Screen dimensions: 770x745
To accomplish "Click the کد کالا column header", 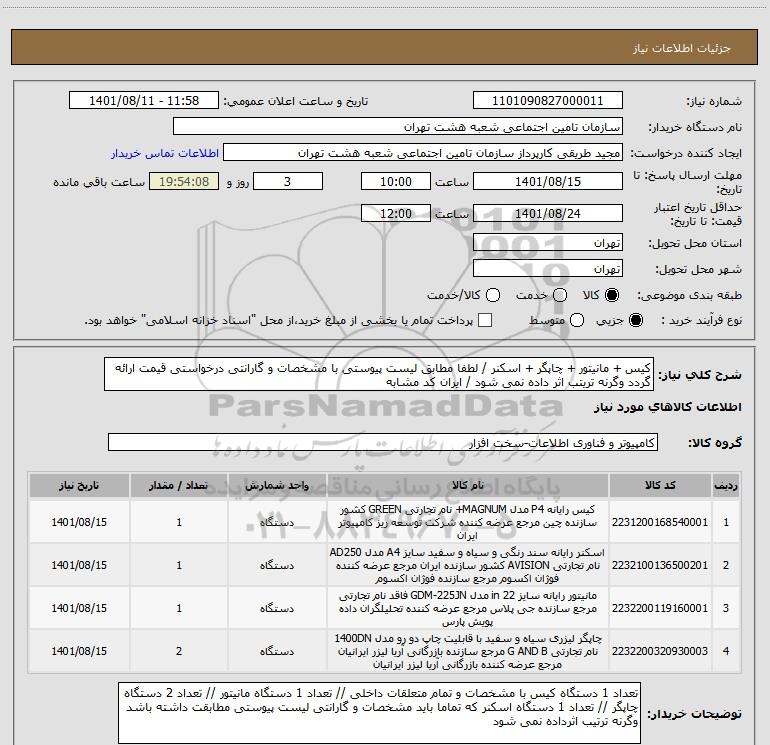I will tap(660, 486).
